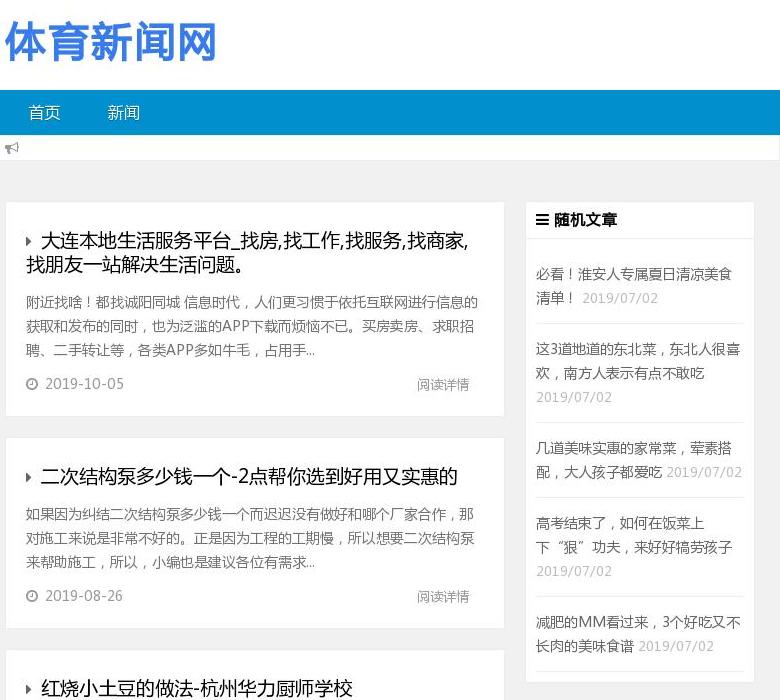Open sidebar article 几道美味实惠的家常菜
780x700 pixels.
coord(633,460)
